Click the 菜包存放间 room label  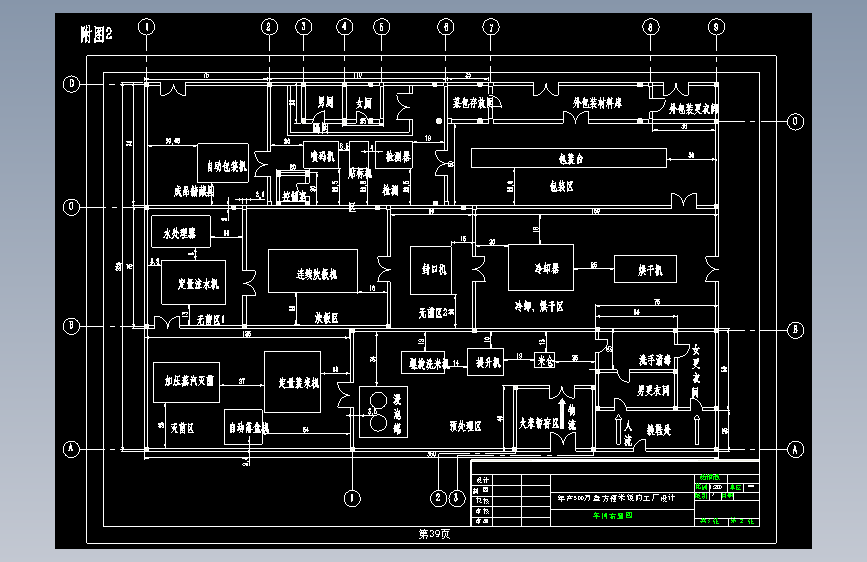473,103
